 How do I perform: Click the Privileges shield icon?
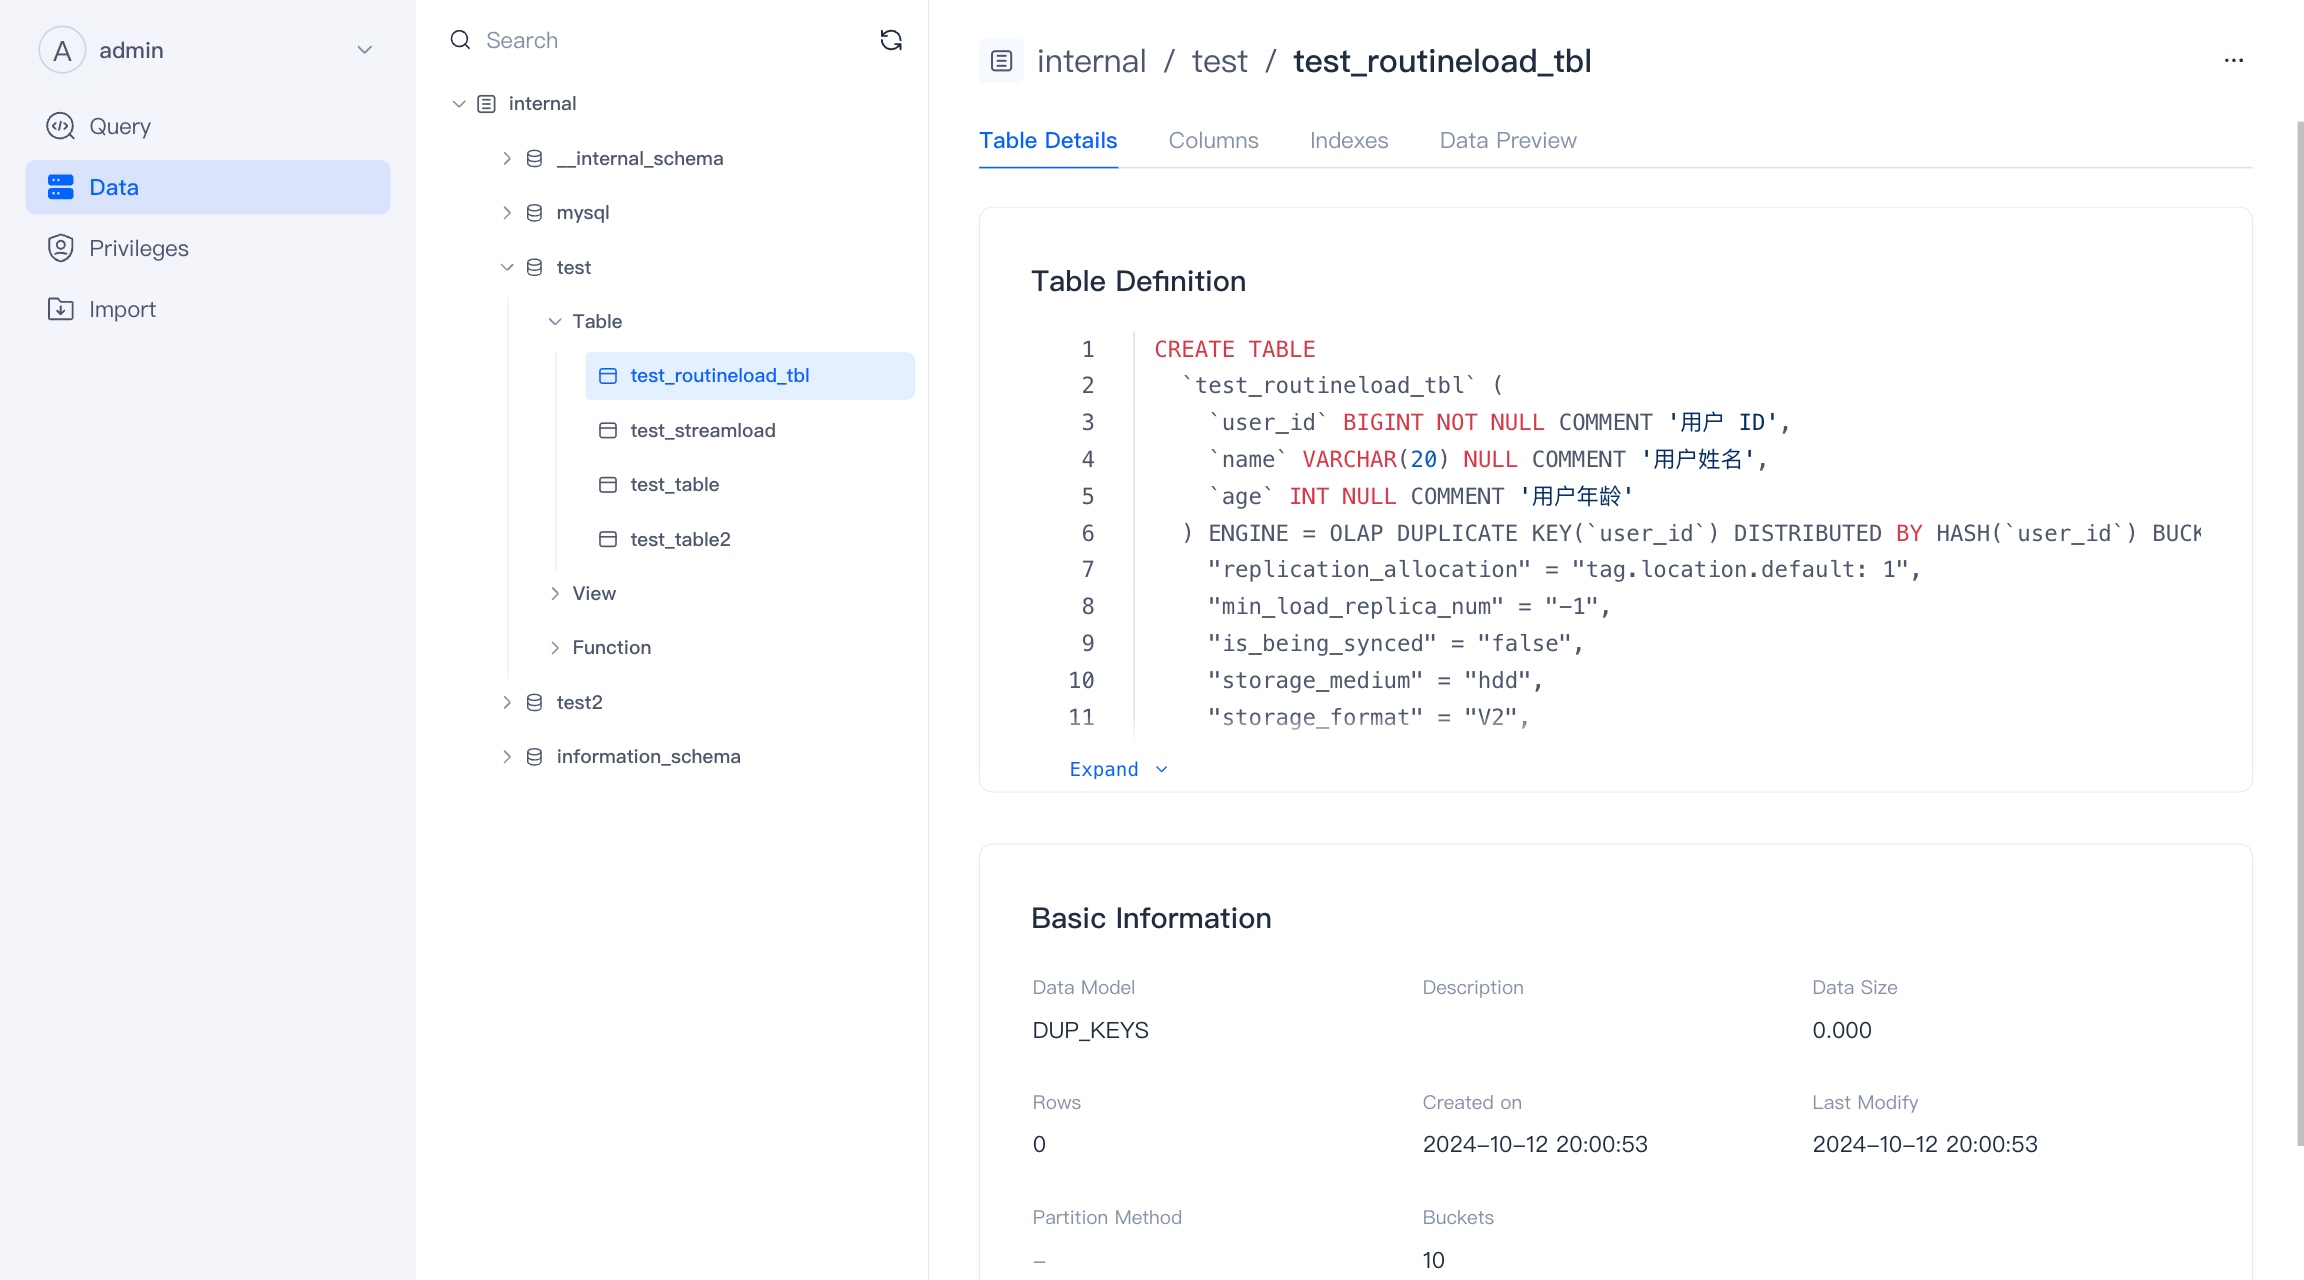(x=61, y=248)
